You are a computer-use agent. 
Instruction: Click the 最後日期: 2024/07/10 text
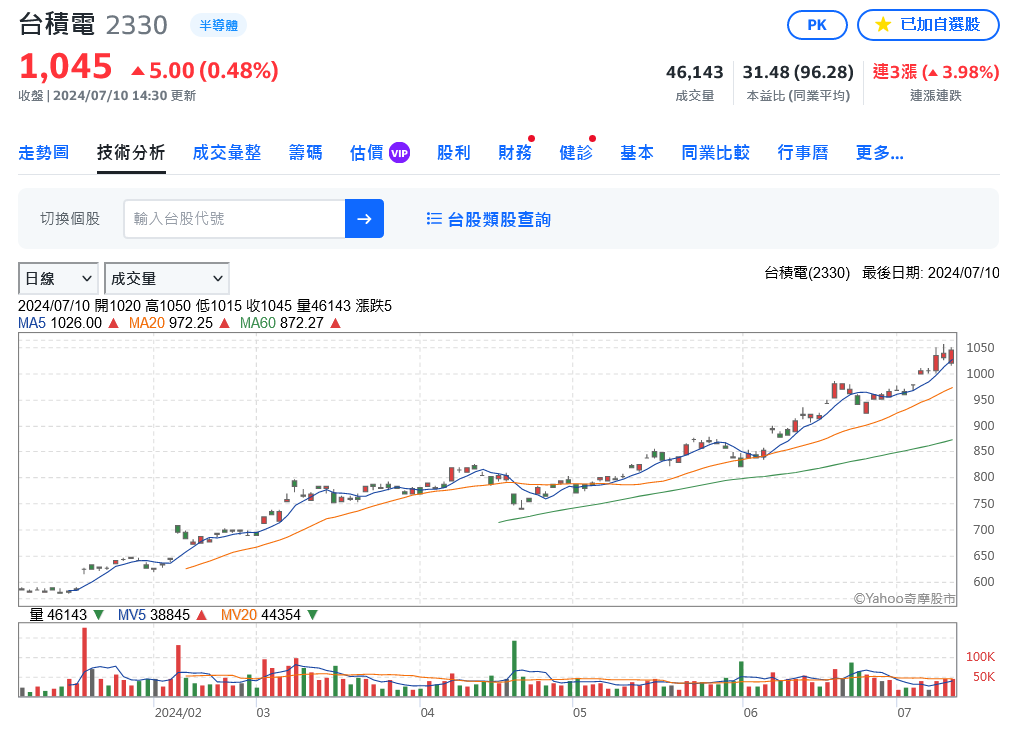tap(931, 273)
